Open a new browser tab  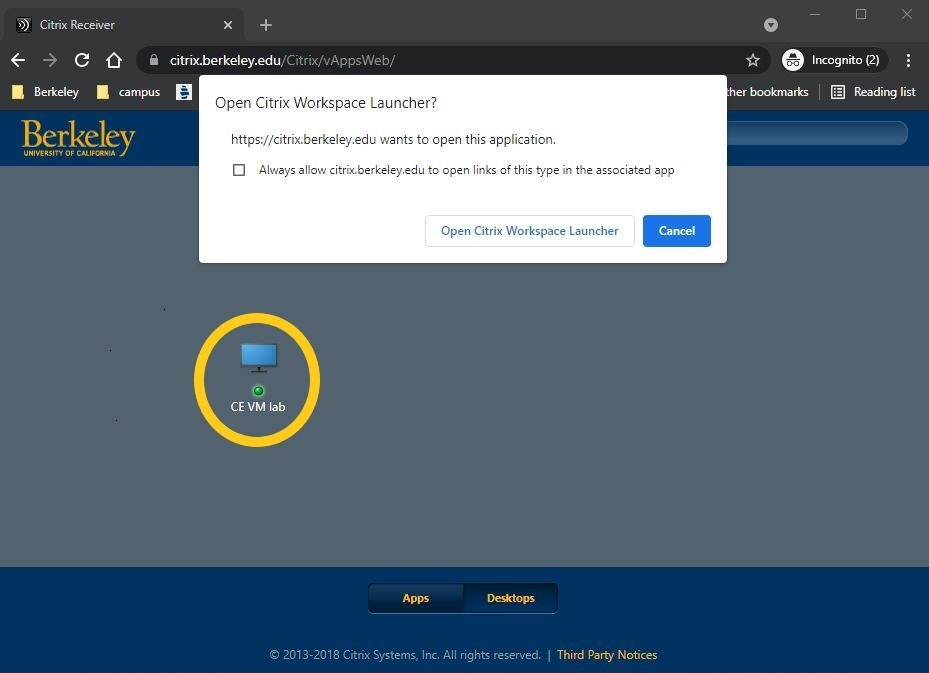coord(265,25)
